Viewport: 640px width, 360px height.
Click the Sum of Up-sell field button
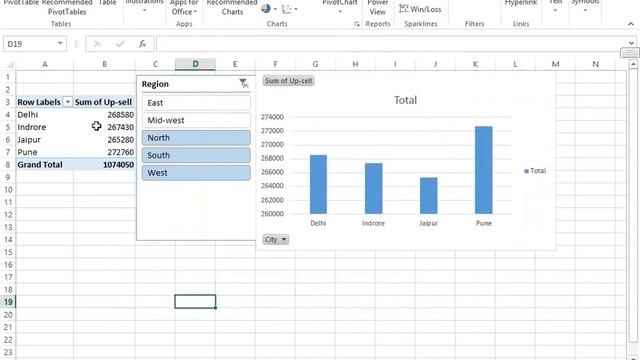288,81
